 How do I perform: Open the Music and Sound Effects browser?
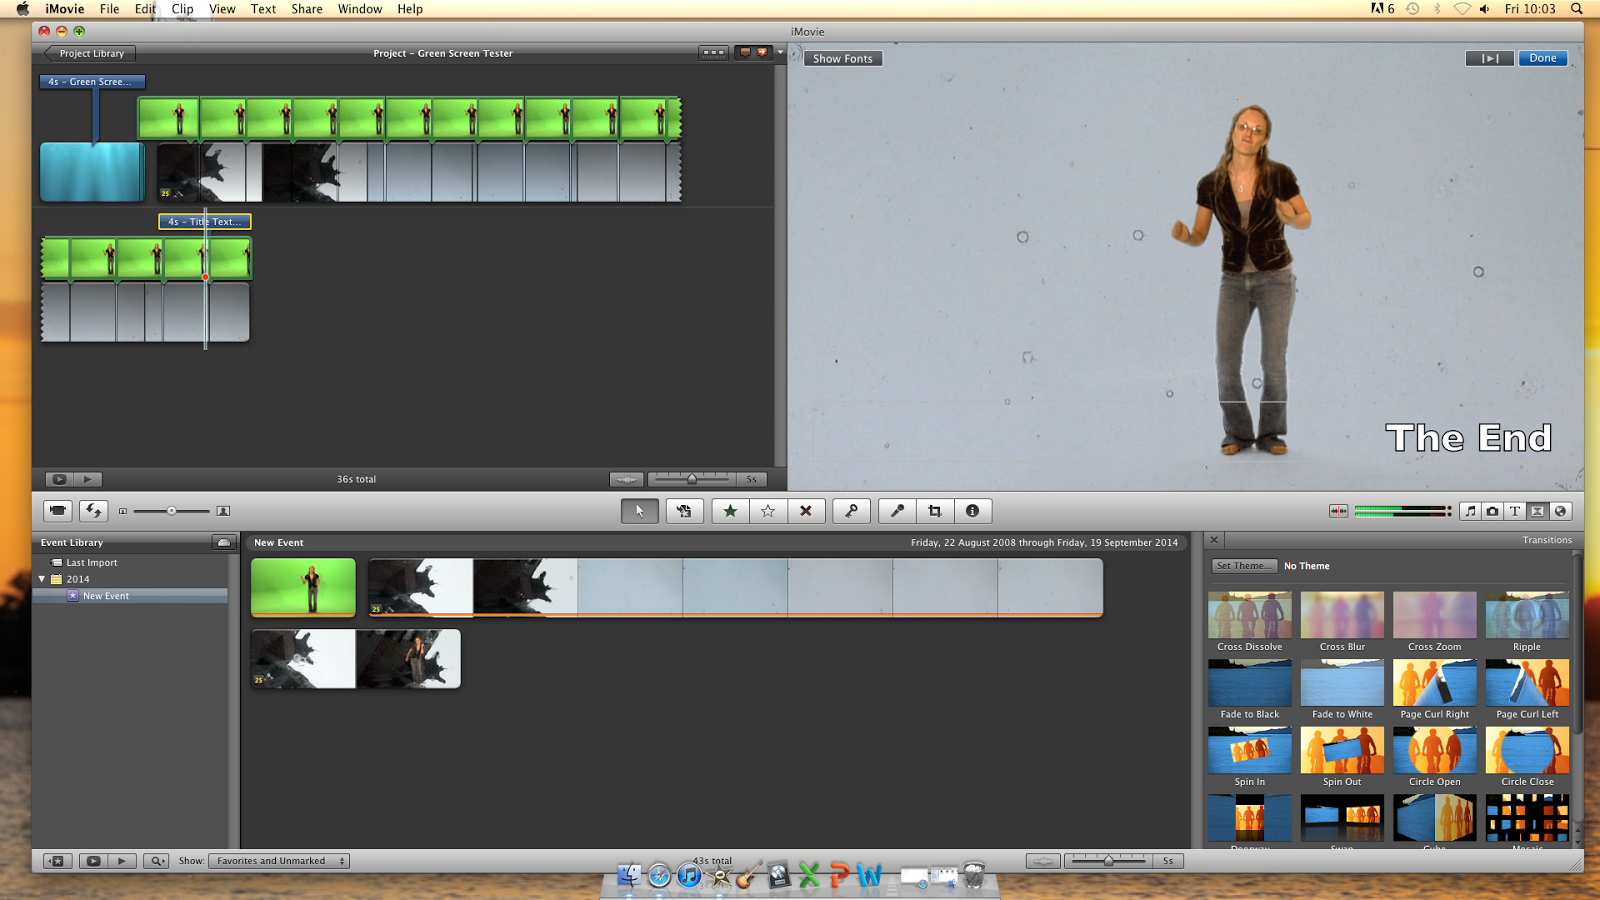click(x=1470, y=511)
